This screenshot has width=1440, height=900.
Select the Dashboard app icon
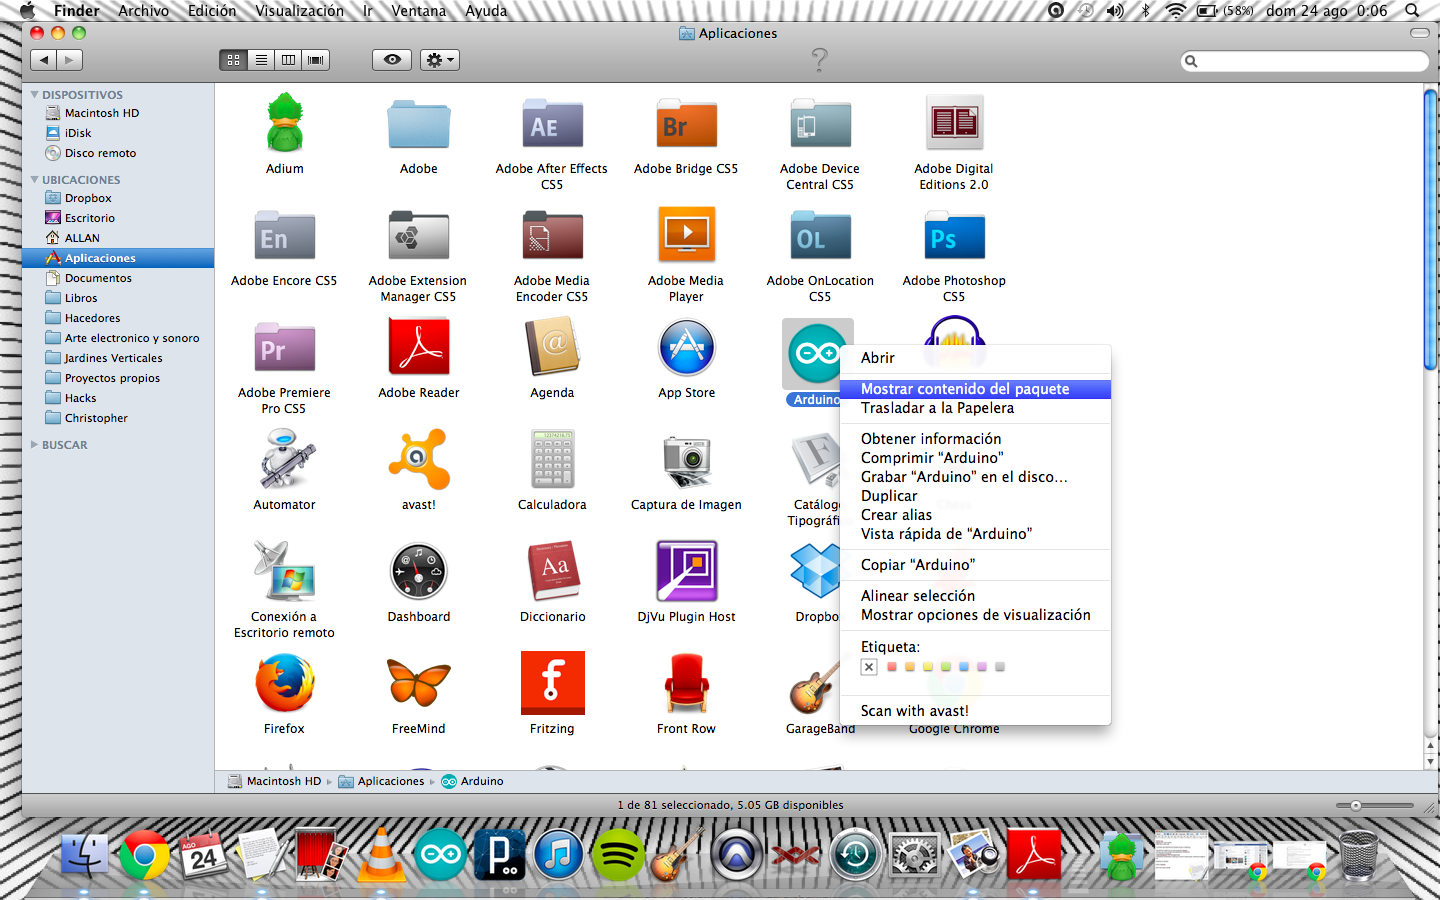[x=419, y=572]
